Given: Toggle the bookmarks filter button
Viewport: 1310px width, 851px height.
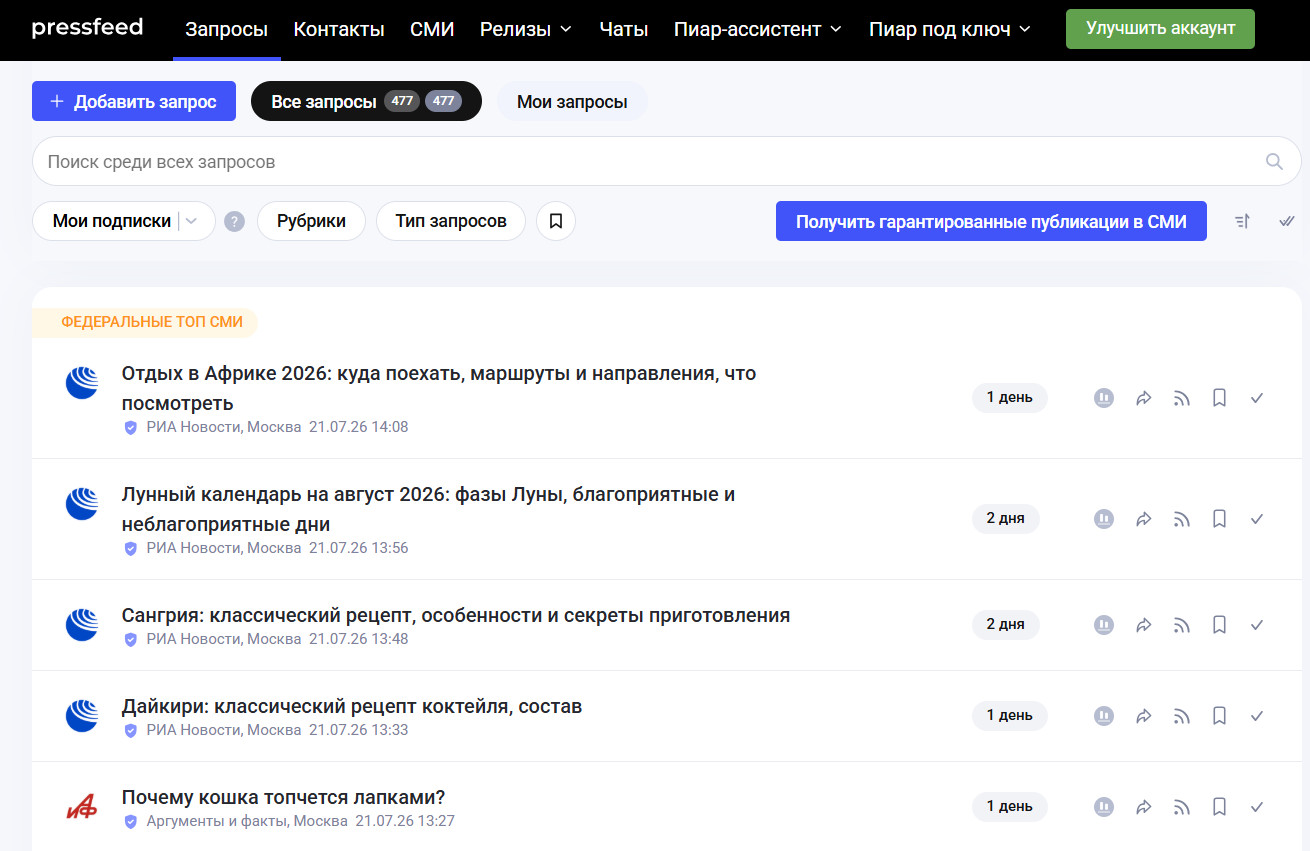Looking at the screenshot, I should (x=556, y=221).
